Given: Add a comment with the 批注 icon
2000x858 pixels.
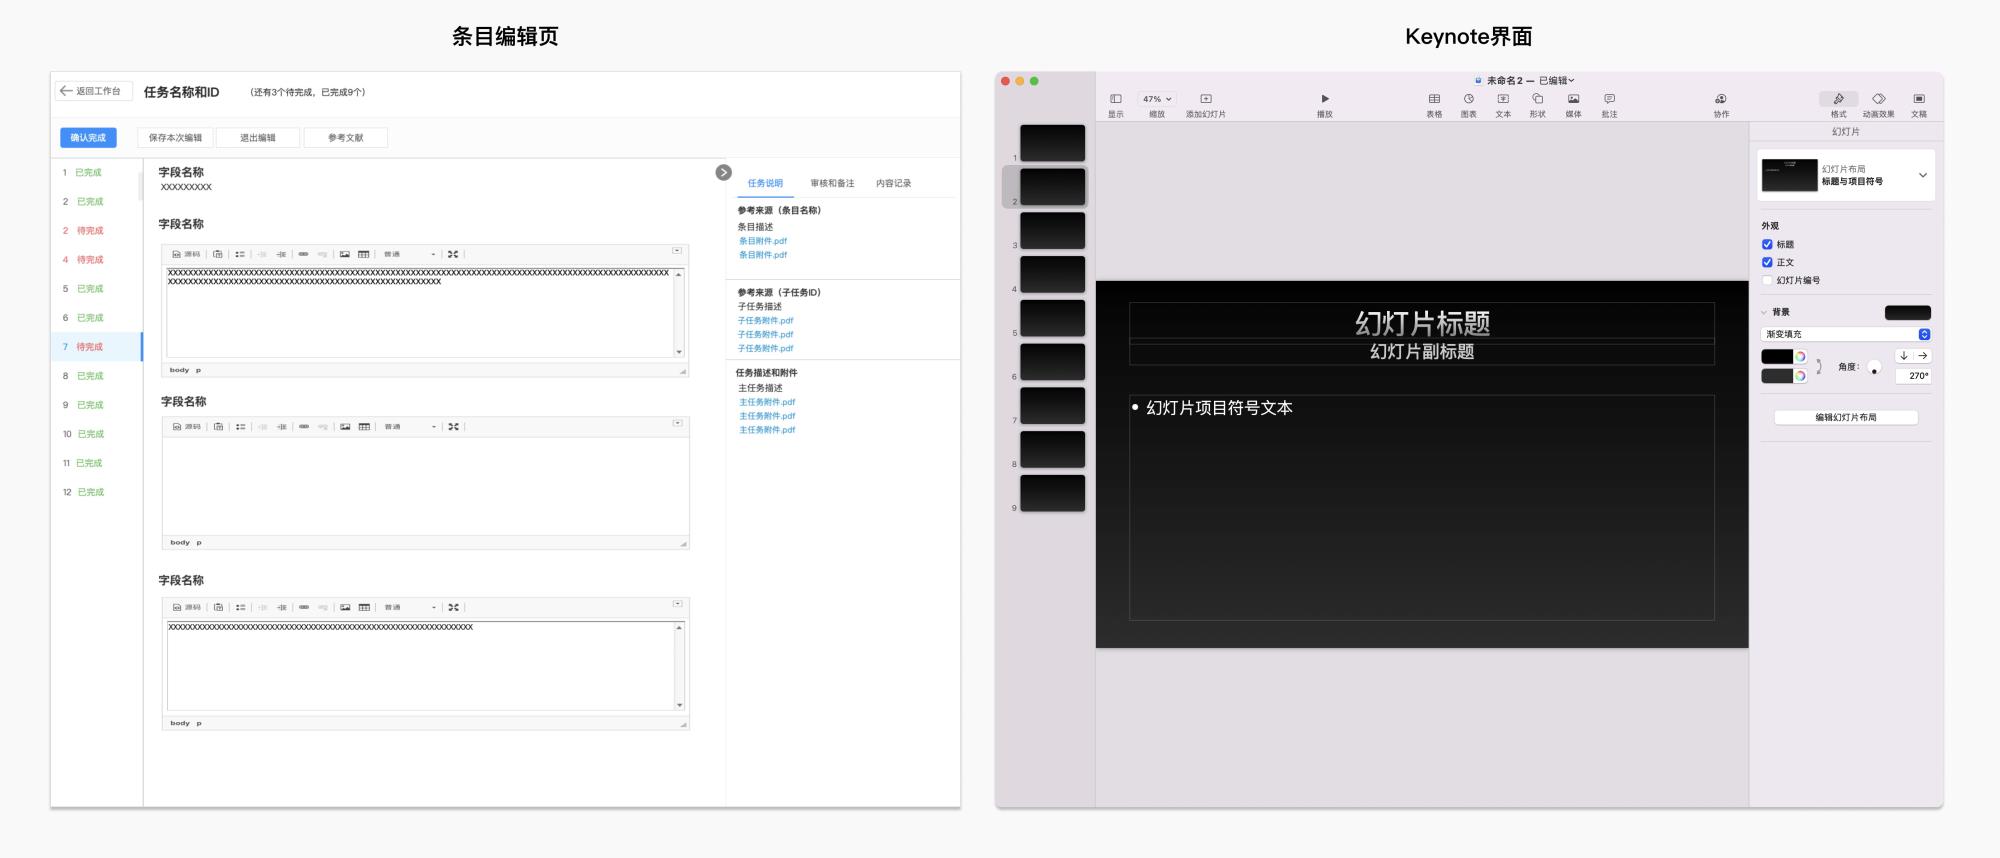Looking at the screenshot, I should coord(1609,99).
